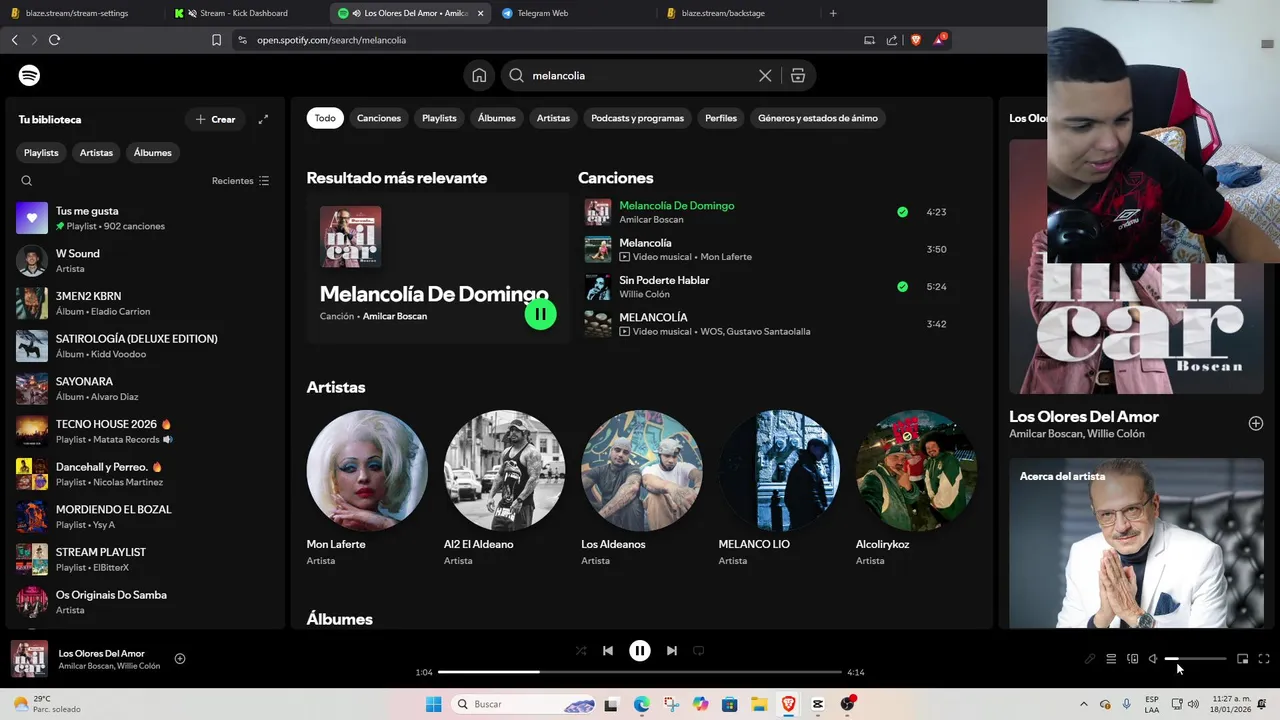The image size is (1280, 720).
Task: Skip to previous track
Action: pos(607,650)
